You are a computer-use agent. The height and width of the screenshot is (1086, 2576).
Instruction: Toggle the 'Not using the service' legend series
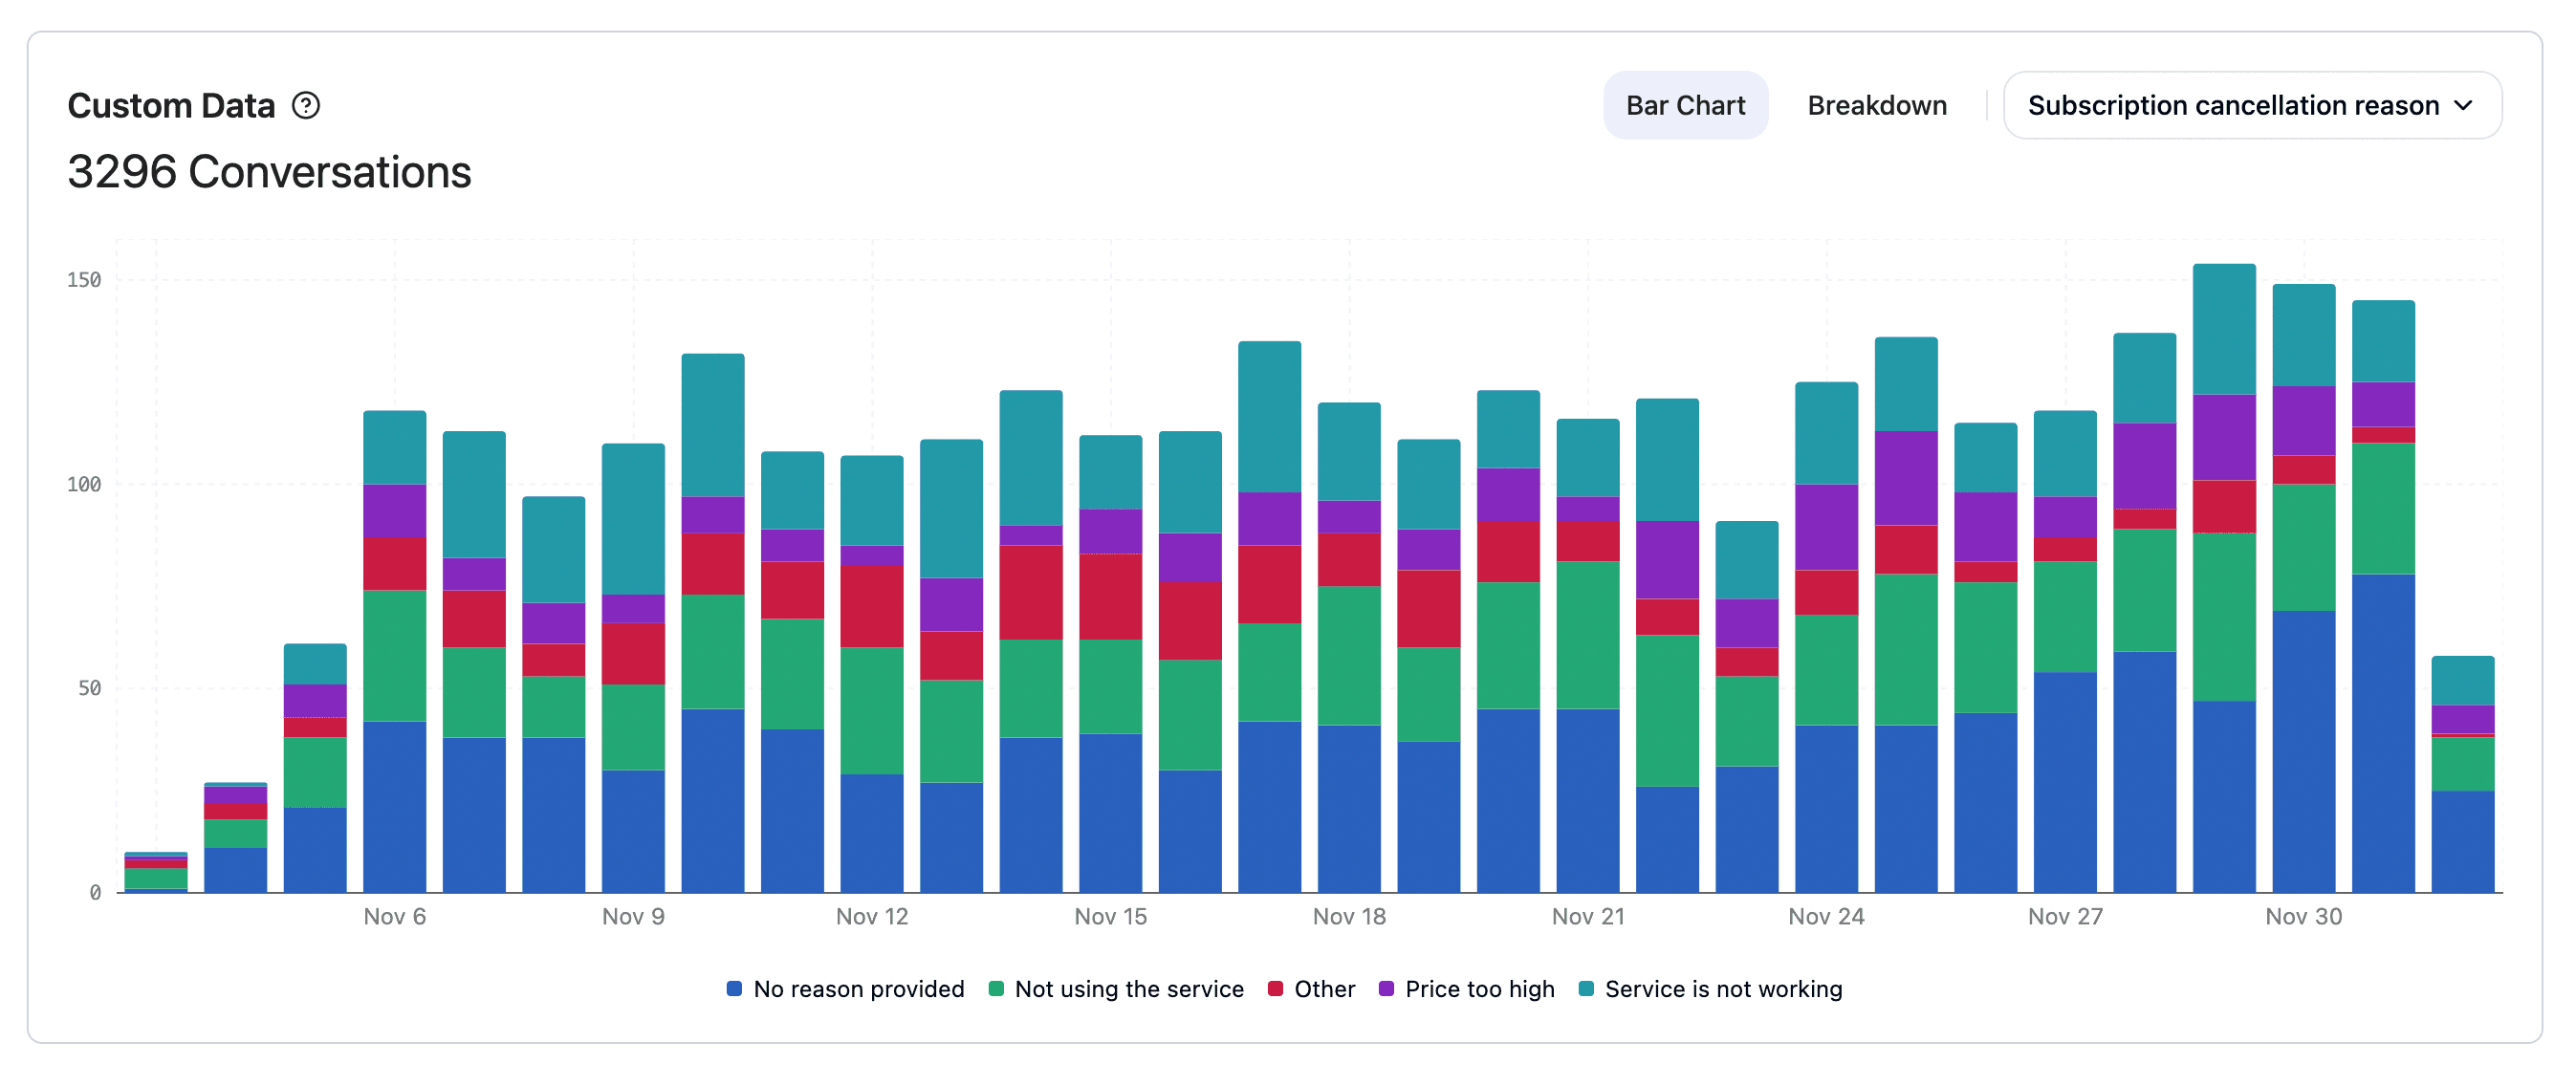coord(1128,989)
